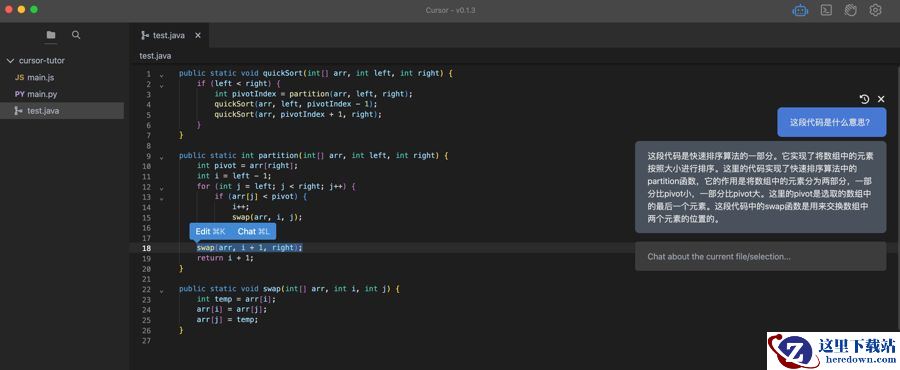Click 'i++;' on line 14
The height and width of the screenshot is (370, 900).
[241, 207]
